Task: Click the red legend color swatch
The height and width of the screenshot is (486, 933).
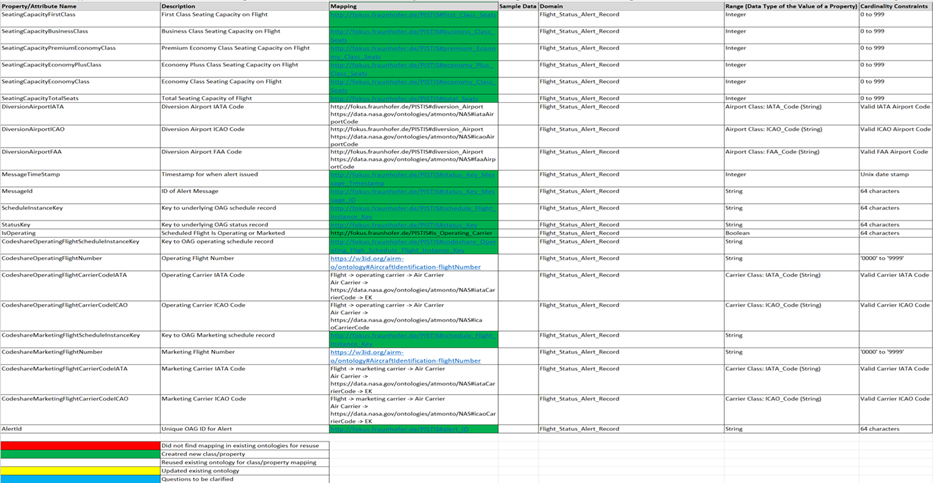Action: click(80, 446)
